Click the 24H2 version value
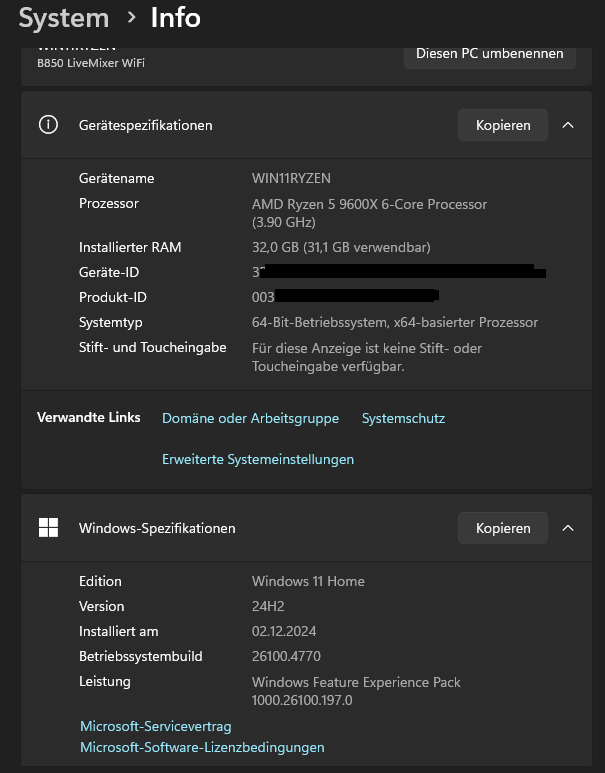The image size is (605, 773). tap(268, 606)
